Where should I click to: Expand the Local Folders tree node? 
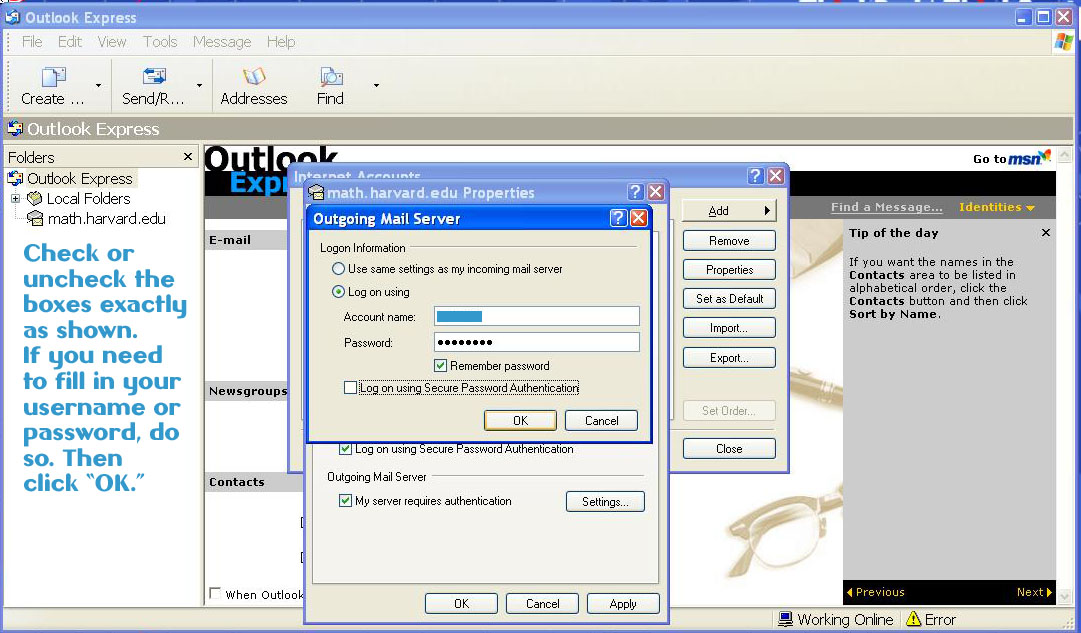[x=16, y=199]
